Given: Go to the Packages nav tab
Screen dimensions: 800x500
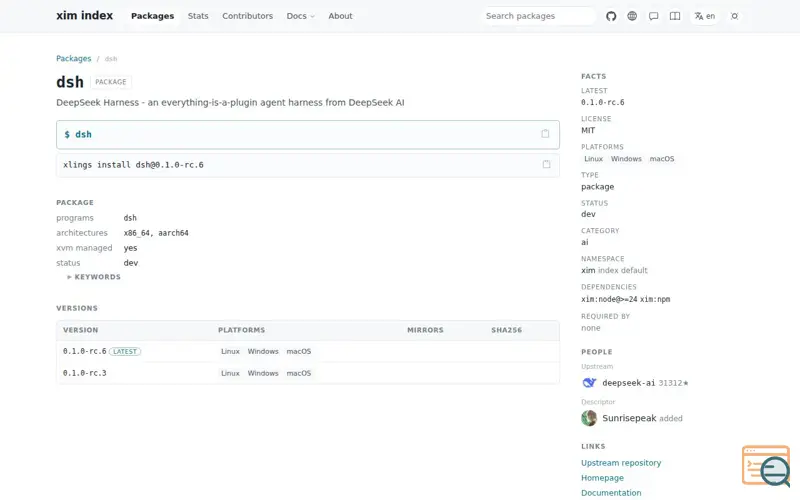Looking at the screenshot, I should (153, 16).
